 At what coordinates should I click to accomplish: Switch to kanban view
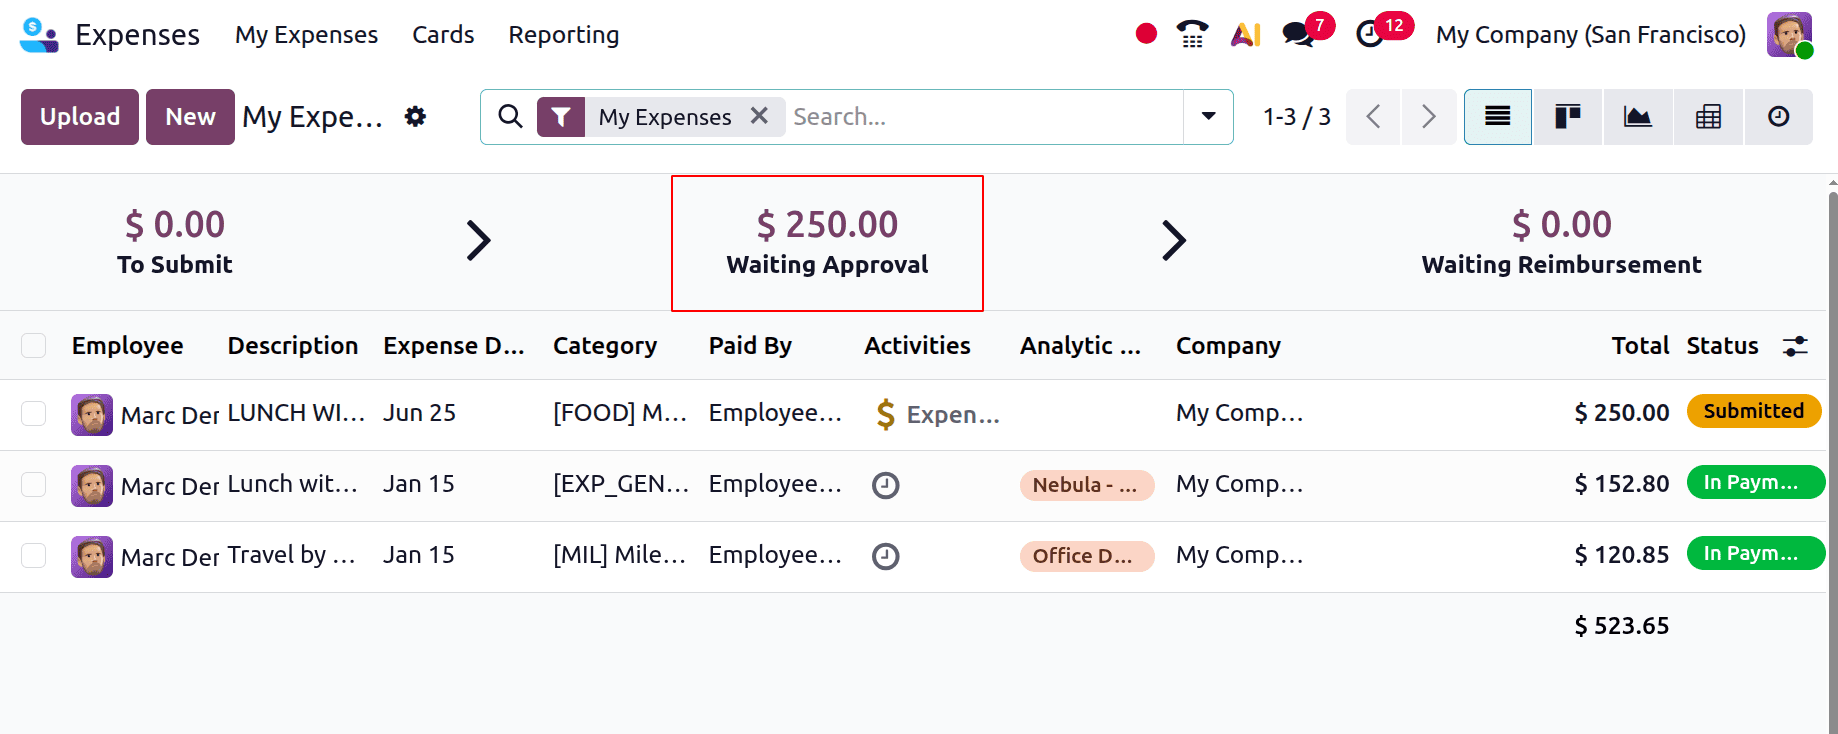(x=1568, y=117)
